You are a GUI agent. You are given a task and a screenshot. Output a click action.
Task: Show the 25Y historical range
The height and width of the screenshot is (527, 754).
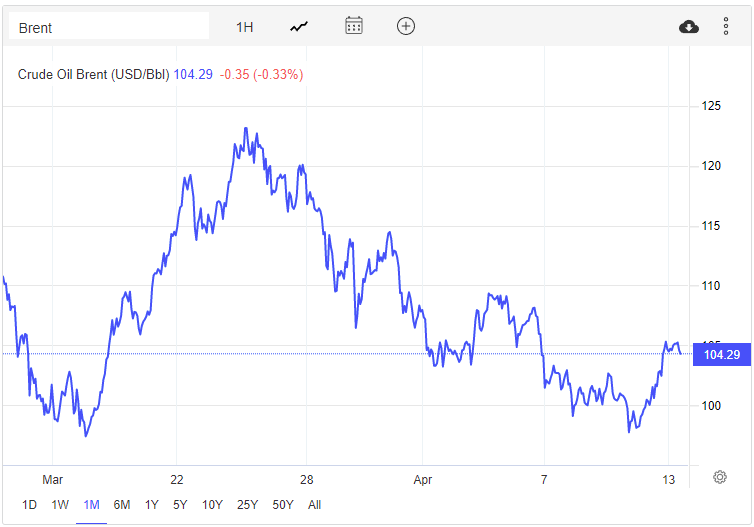click(x=247, y=505)
